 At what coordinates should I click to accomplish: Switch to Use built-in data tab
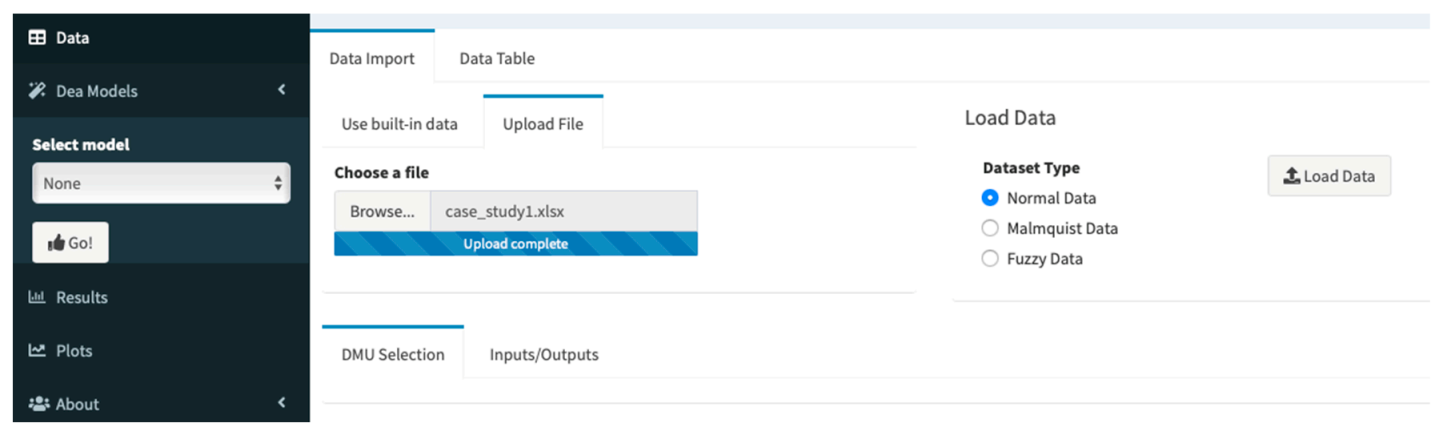pyautogui.click(x=400, y=124)
